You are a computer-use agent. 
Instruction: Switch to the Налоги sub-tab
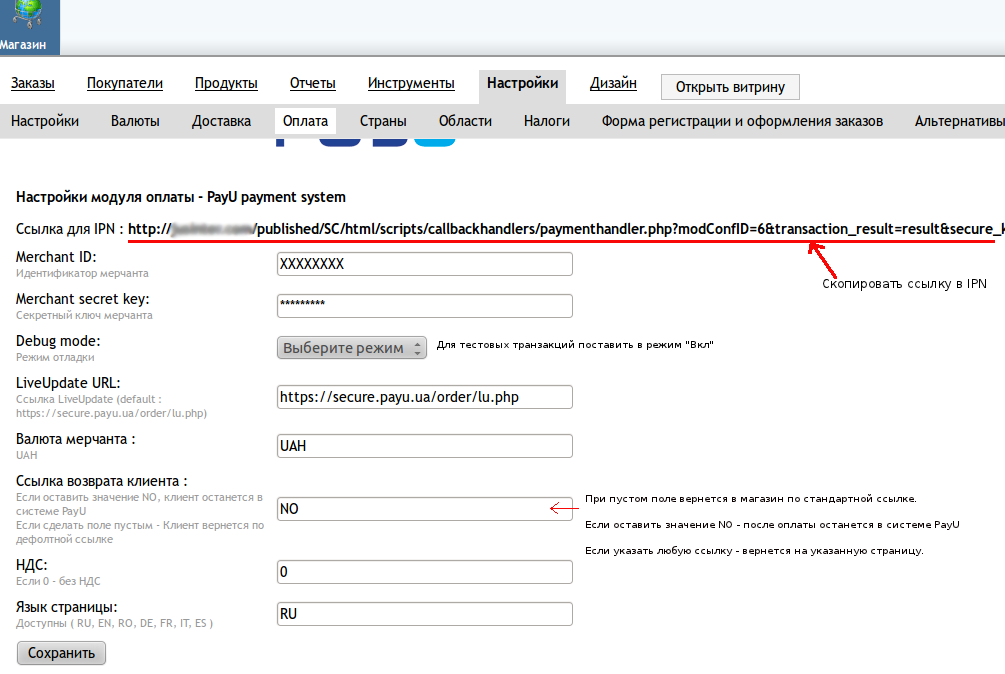pyautogui.click(x=547, y=121)
